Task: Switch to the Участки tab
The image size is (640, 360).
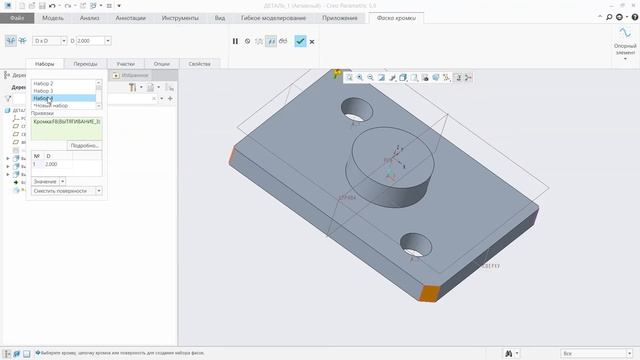Action: click(x=125, y=64)
